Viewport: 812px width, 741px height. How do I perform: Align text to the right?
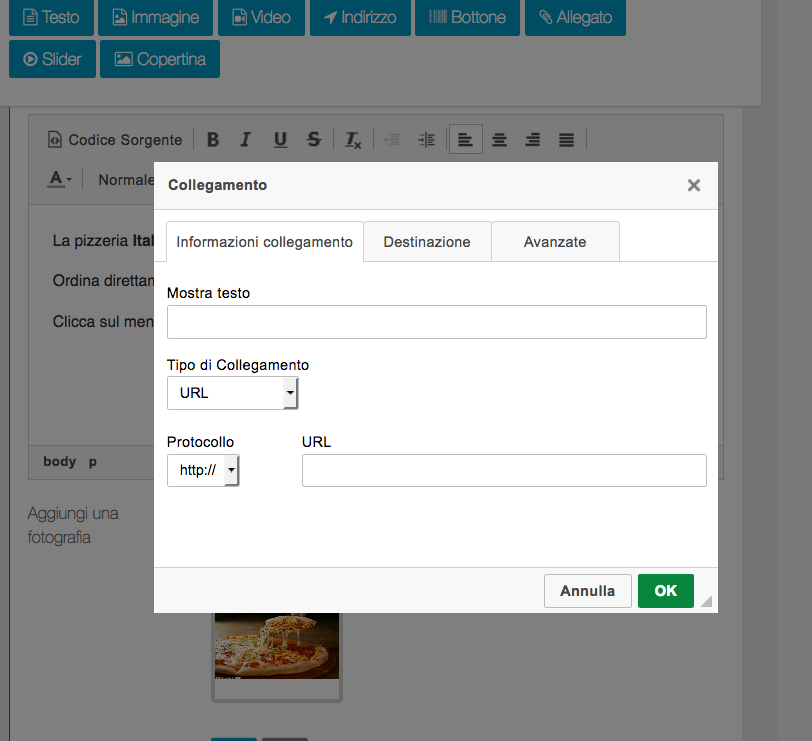[533, 140]
